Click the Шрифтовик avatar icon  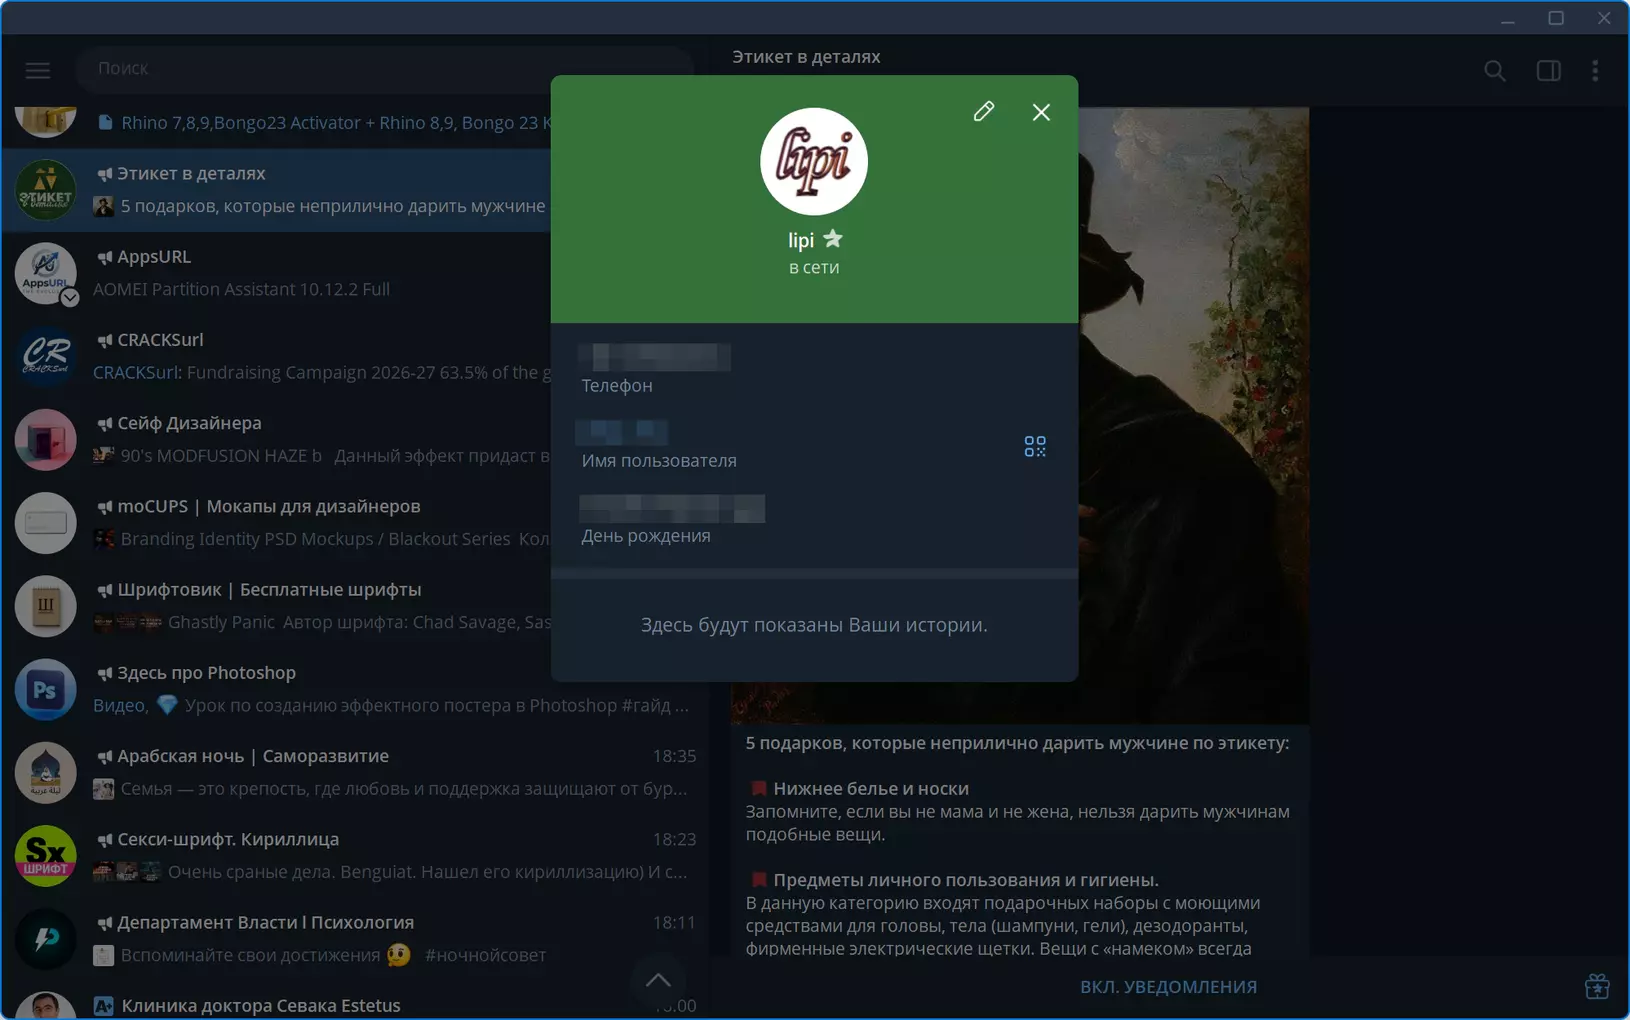(x=45, y=606)
